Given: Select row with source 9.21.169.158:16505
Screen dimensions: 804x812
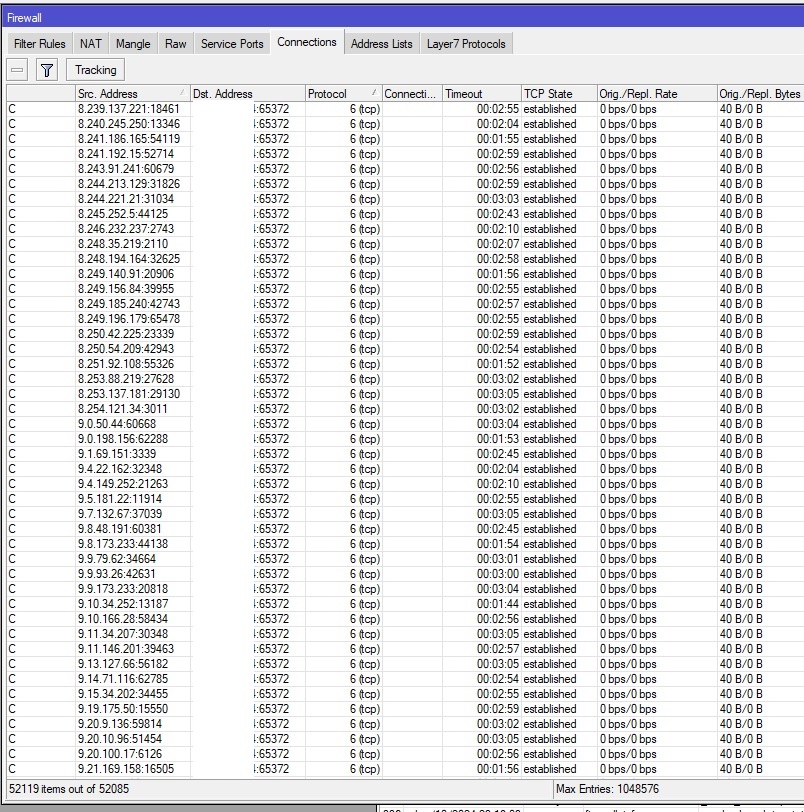Looking at the screenshot, I should 405,770.
